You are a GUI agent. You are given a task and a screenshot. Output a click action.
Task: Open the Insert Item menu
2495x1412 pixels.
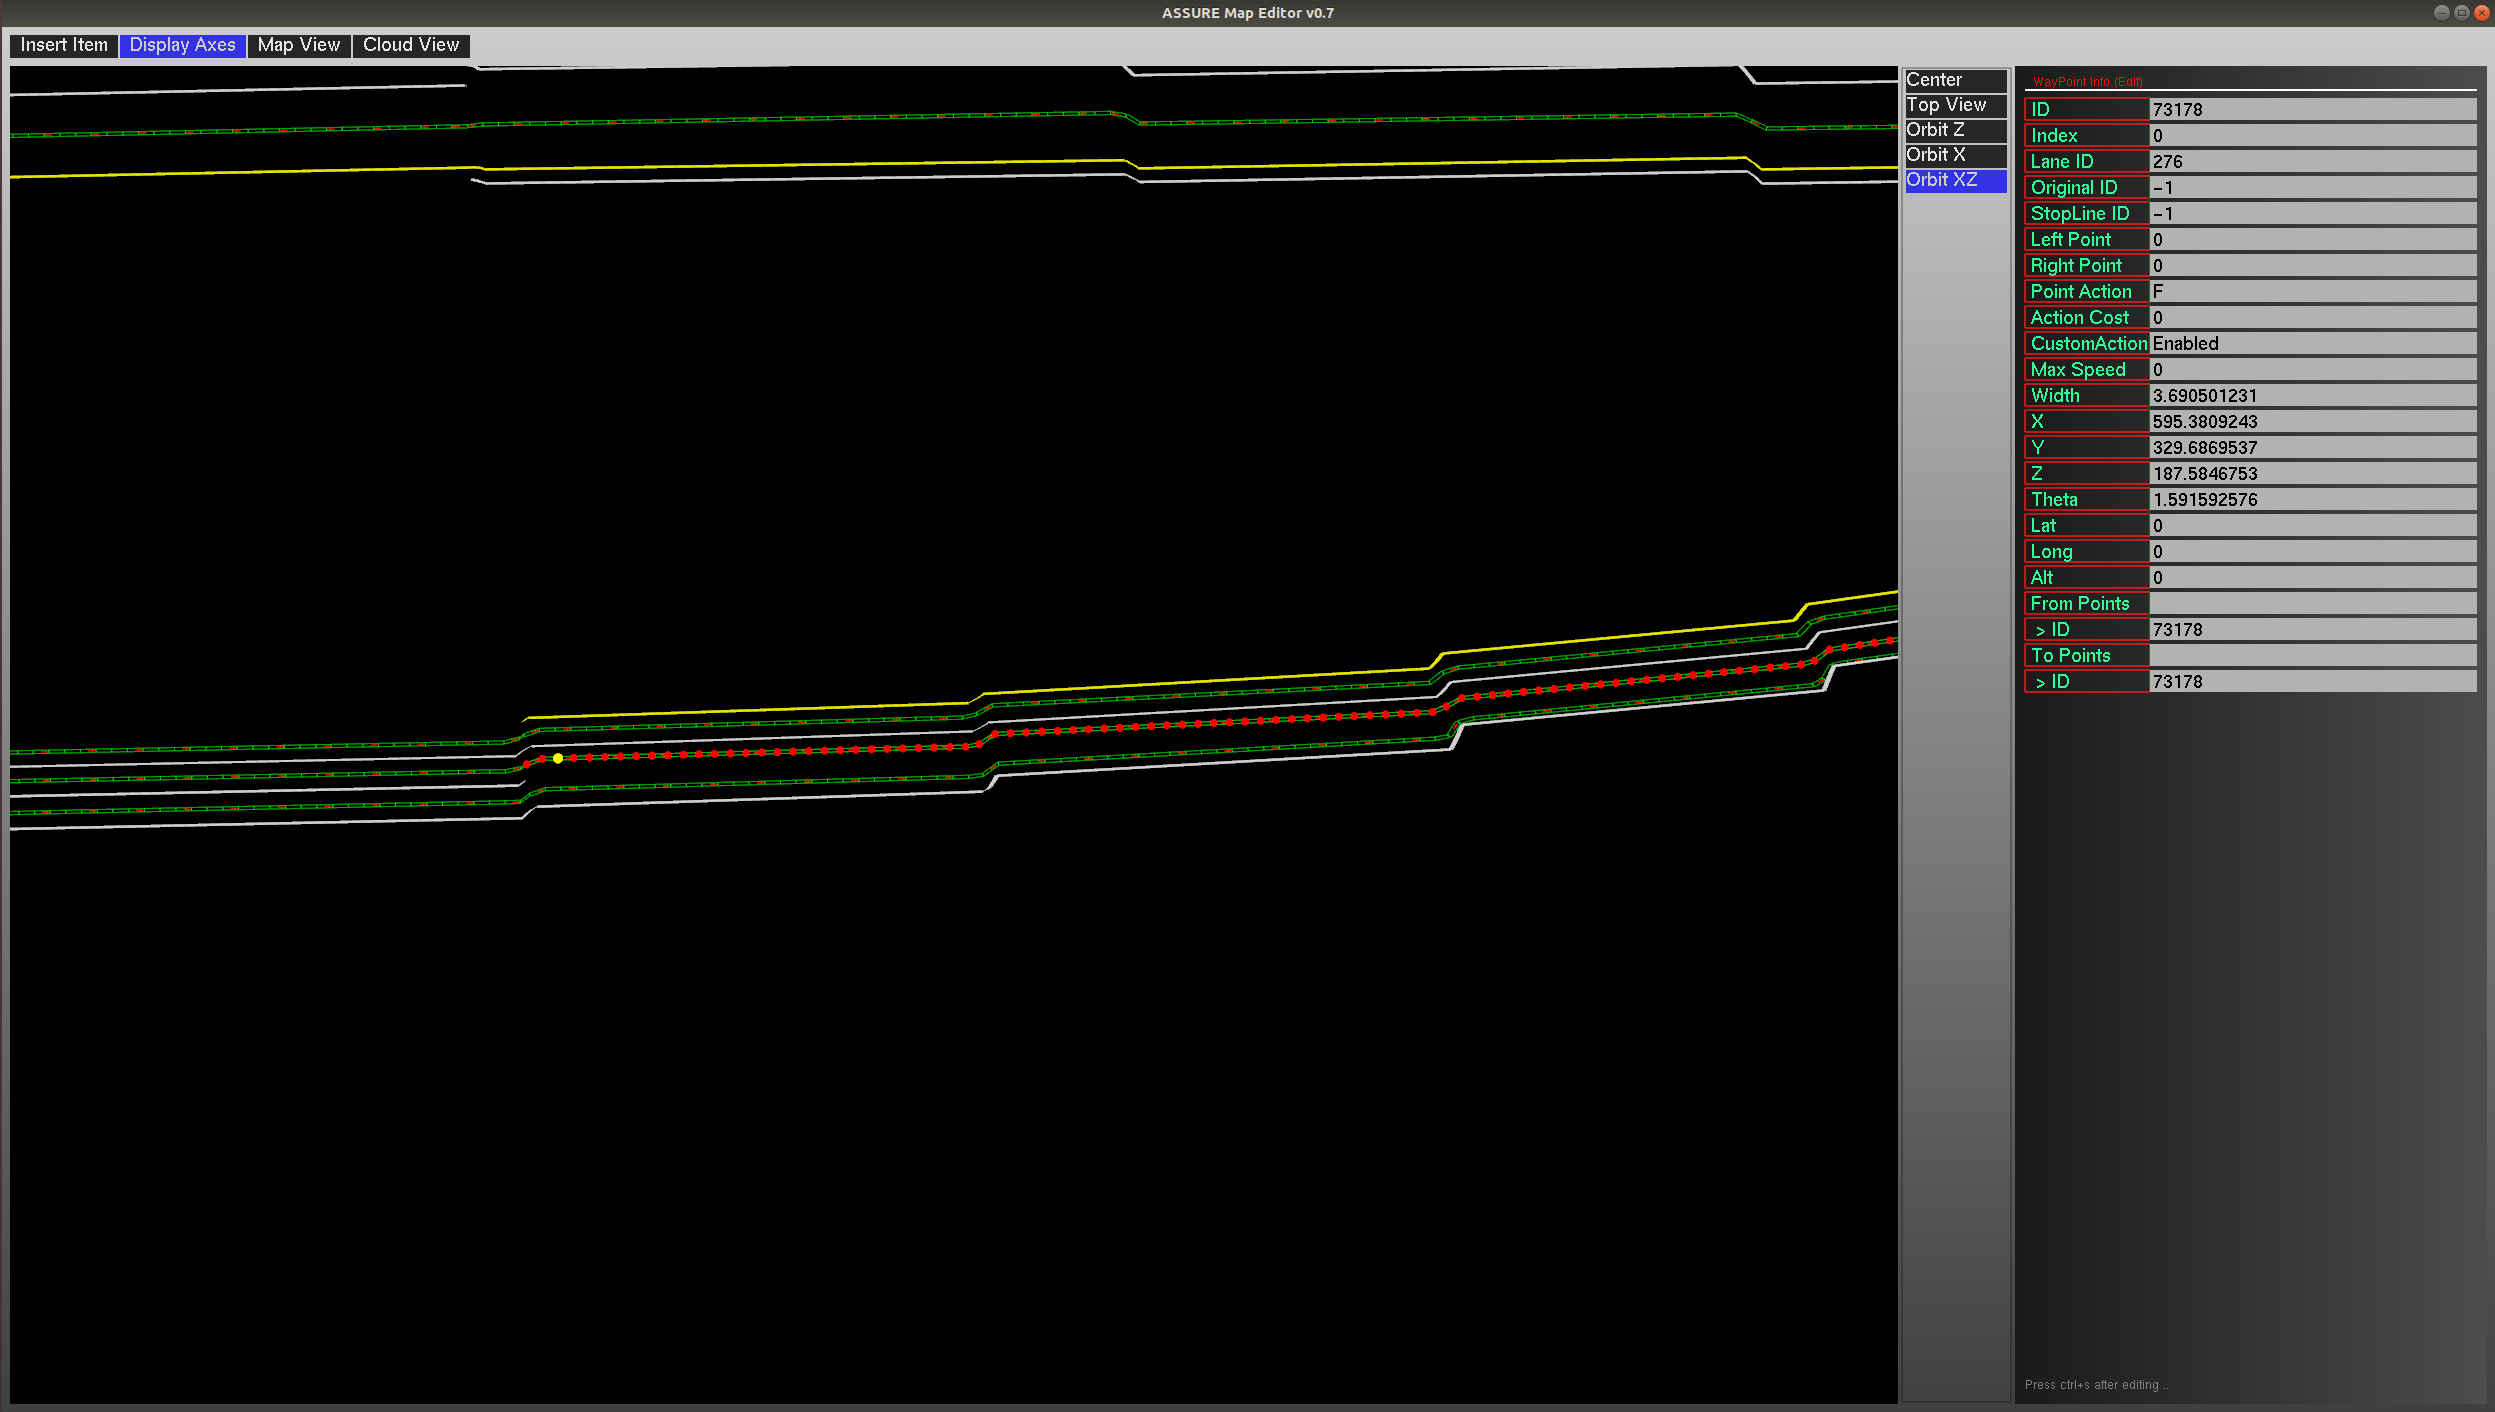[64, 45]
